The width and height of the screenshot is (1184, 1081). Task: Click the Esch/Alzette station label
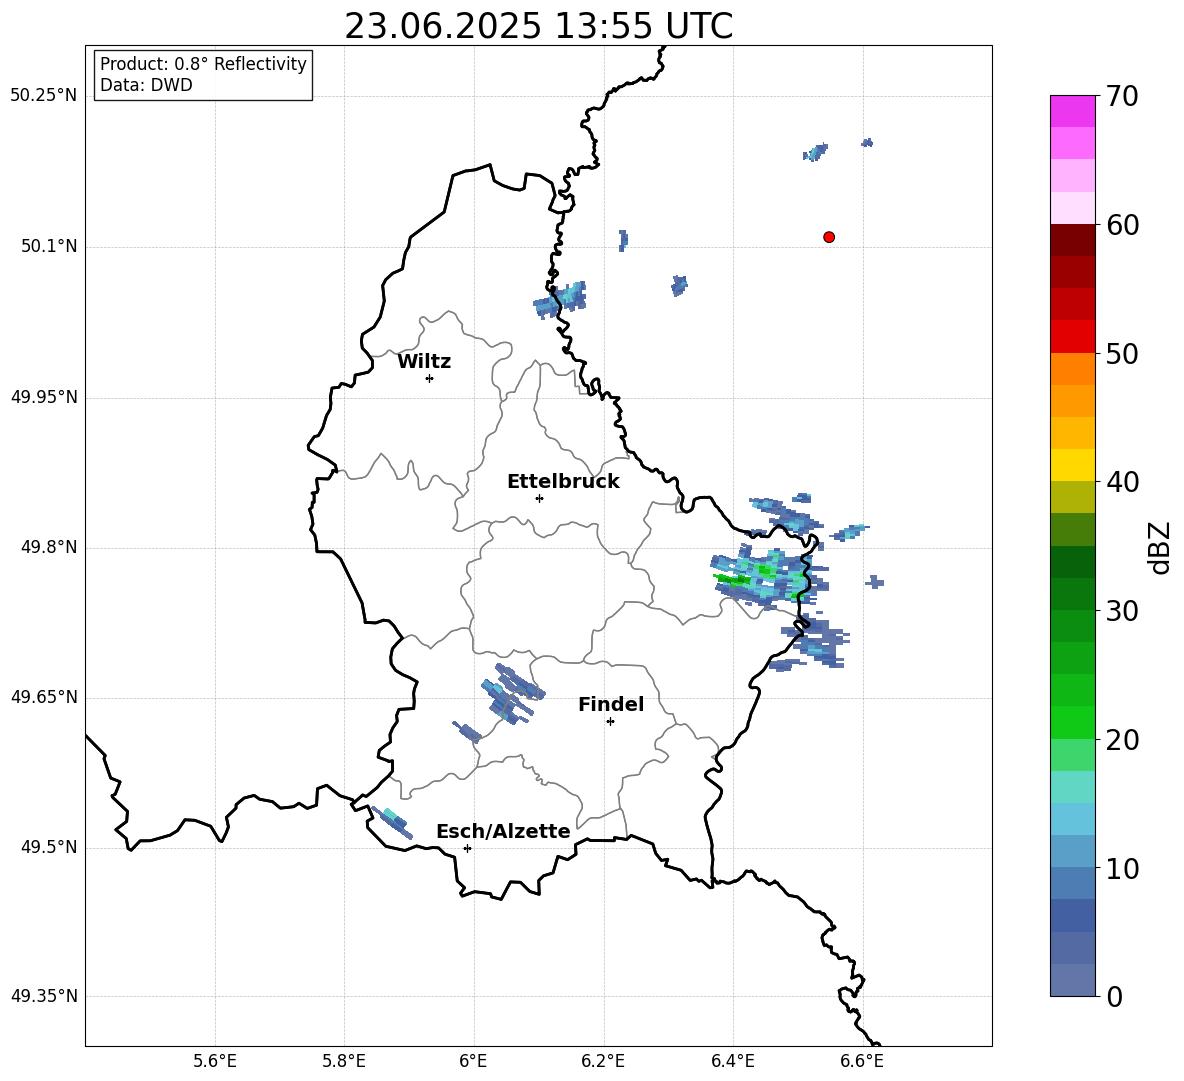click(503, 831)
